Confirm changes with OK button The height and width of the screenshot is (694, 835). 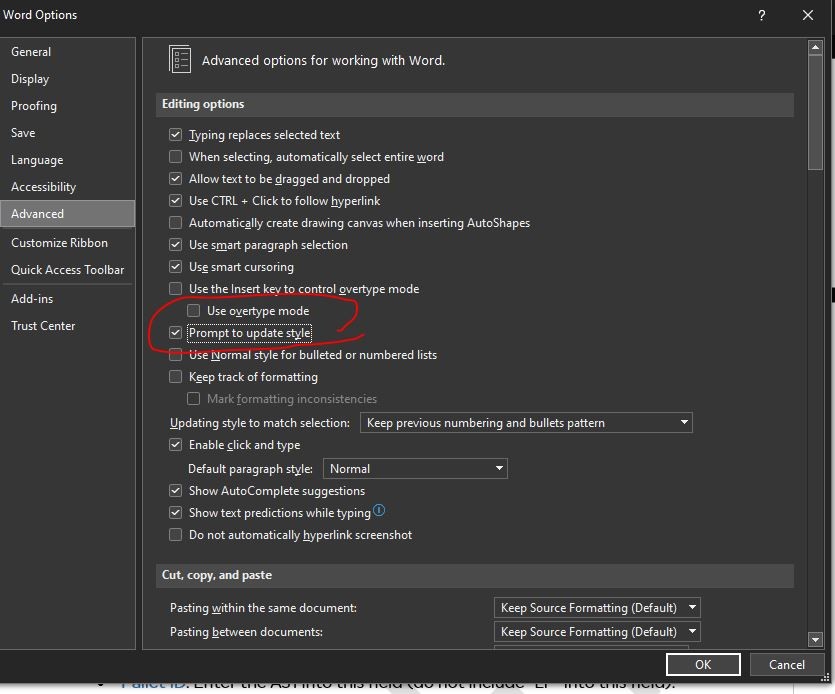pos(703,664)
